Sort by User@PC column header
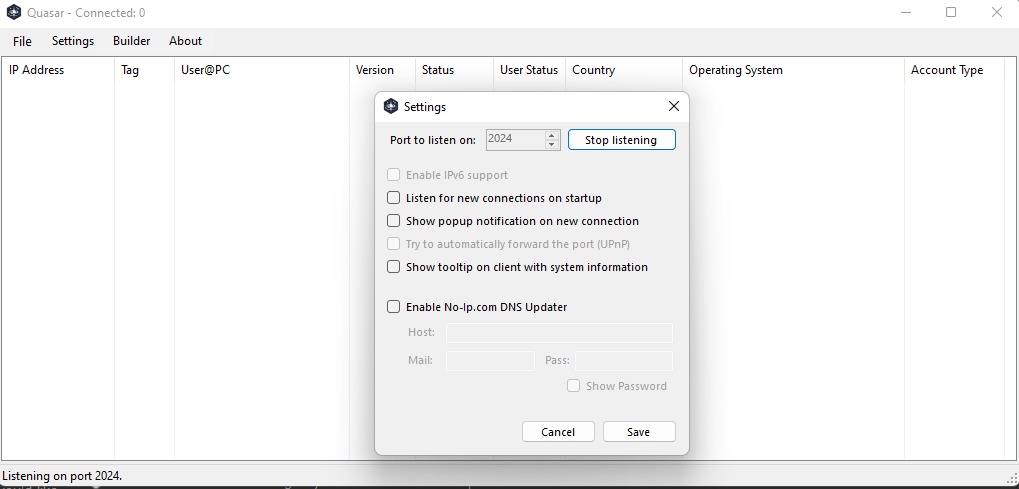Image resolution: width=1019 pixels, height=489 pixels. [x=262, y=70]
